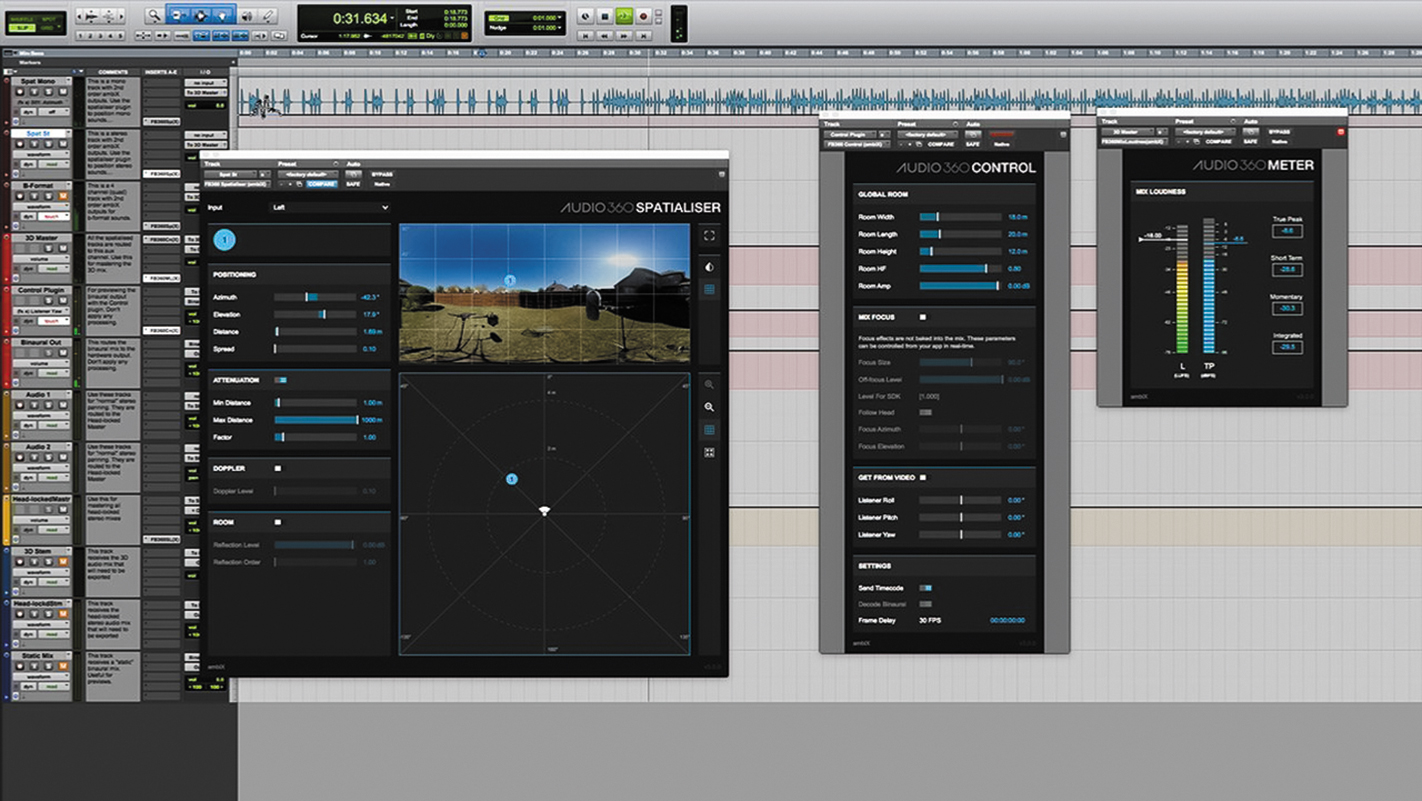
Task: Click COMPARE in Control plugin header
Action: coord(941,144)
